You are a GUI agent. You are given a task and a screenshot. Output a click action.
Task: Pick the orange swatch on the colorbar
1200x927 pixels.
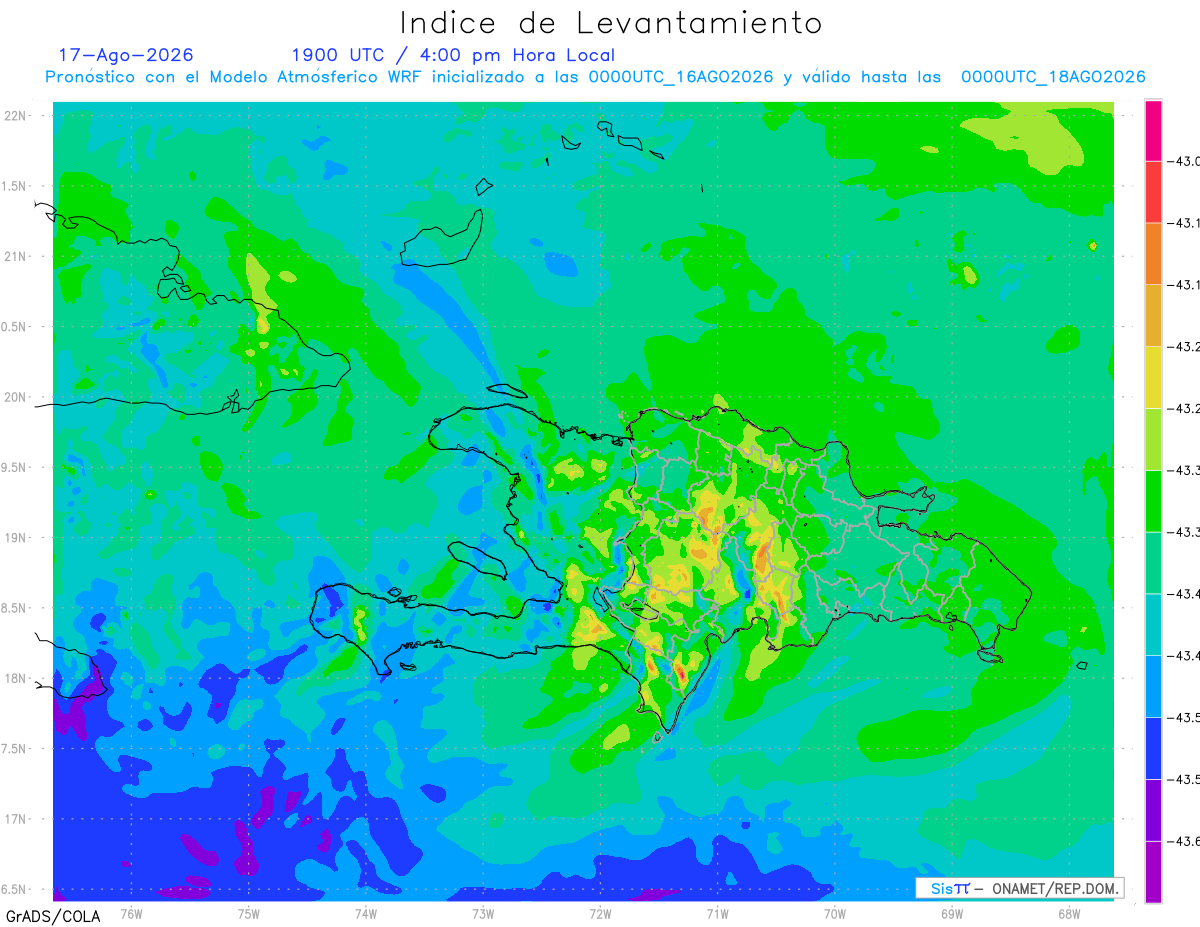click(x=1153, y=254)
